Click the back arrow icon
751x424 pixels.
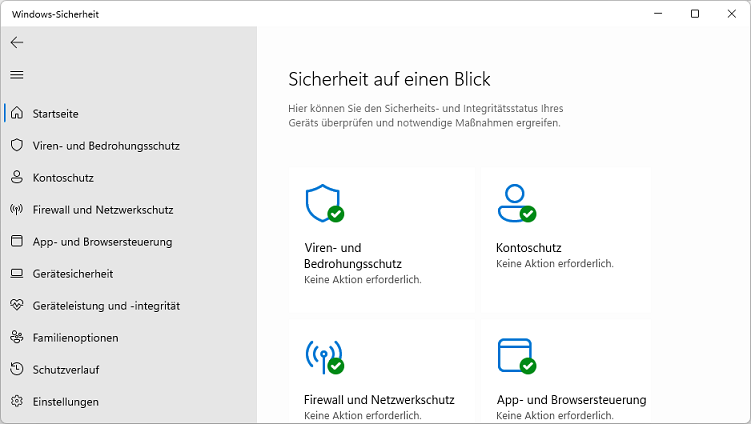tap(17, 43)
